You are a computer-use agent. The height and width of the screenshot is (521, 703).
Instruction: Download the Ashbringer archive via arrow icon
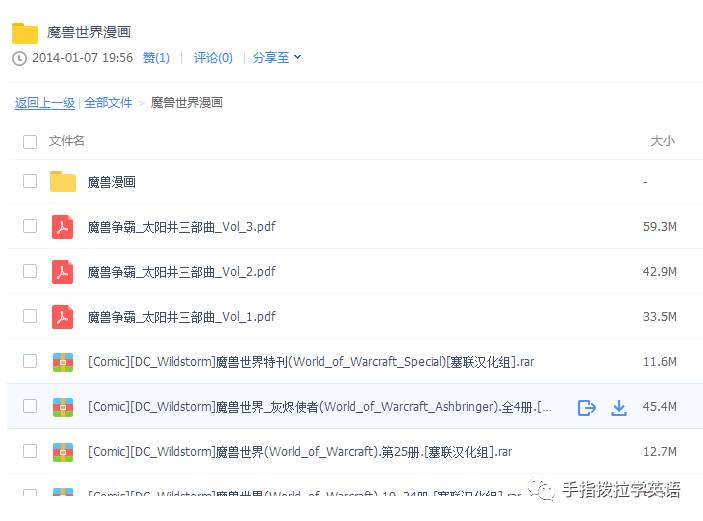[619, 408]
